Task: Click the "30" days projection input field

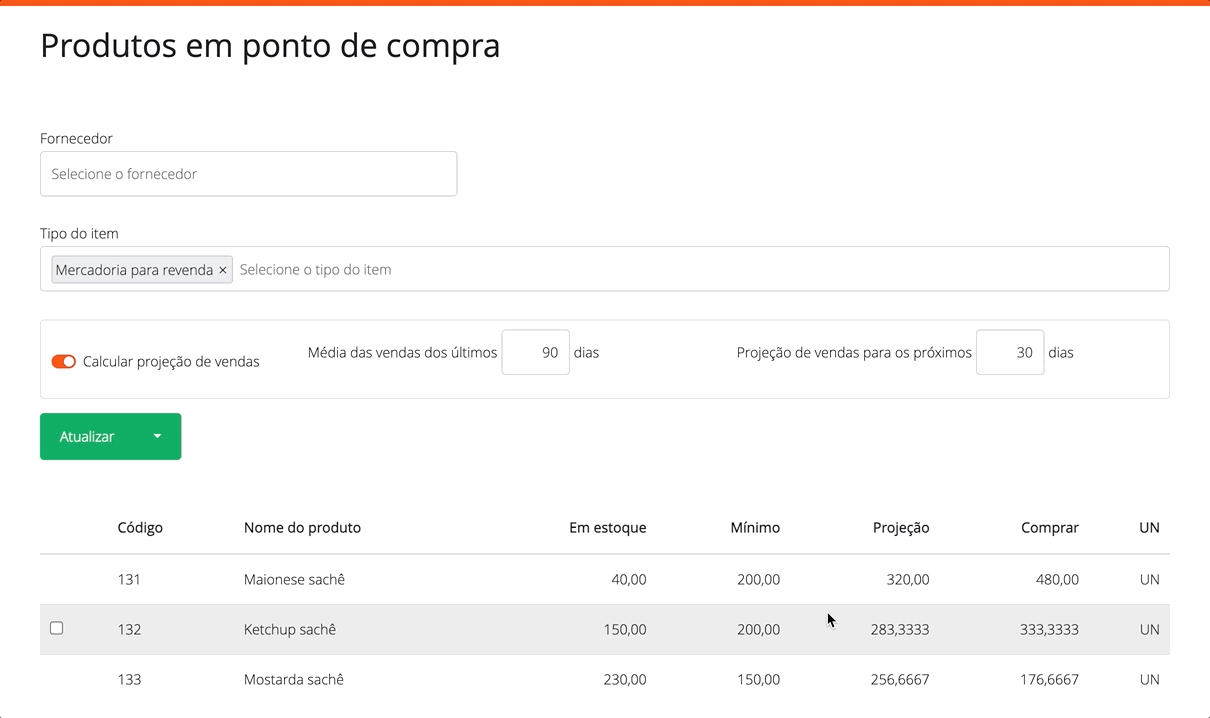Action: point(1009,352)
